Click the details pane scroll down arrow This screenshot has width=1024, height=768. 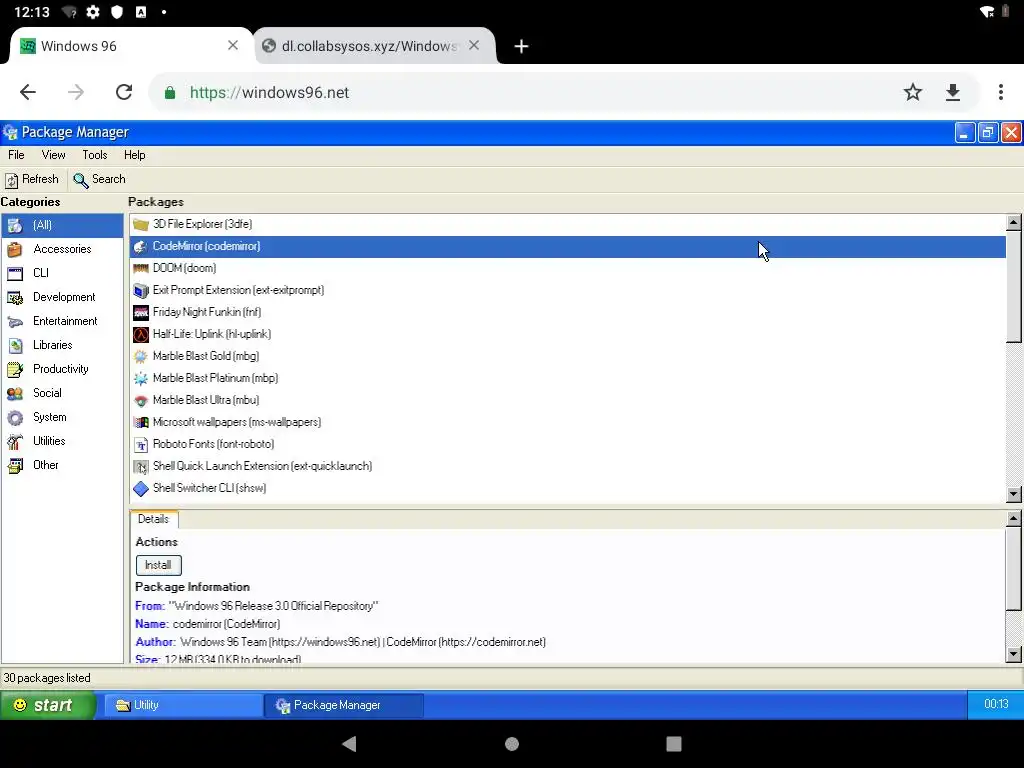tap(1014, 654)
